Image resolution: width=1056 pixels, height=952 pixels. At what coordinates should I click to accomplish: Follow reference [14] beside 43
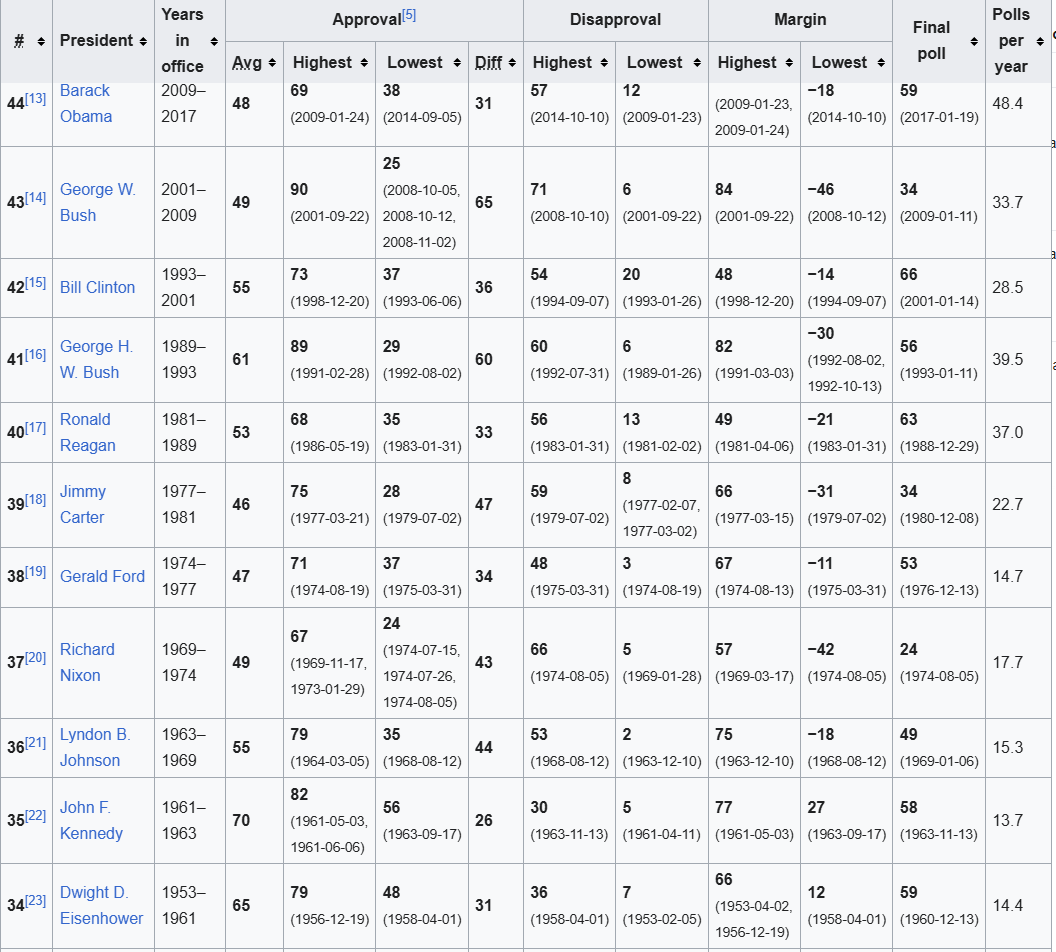36,197
